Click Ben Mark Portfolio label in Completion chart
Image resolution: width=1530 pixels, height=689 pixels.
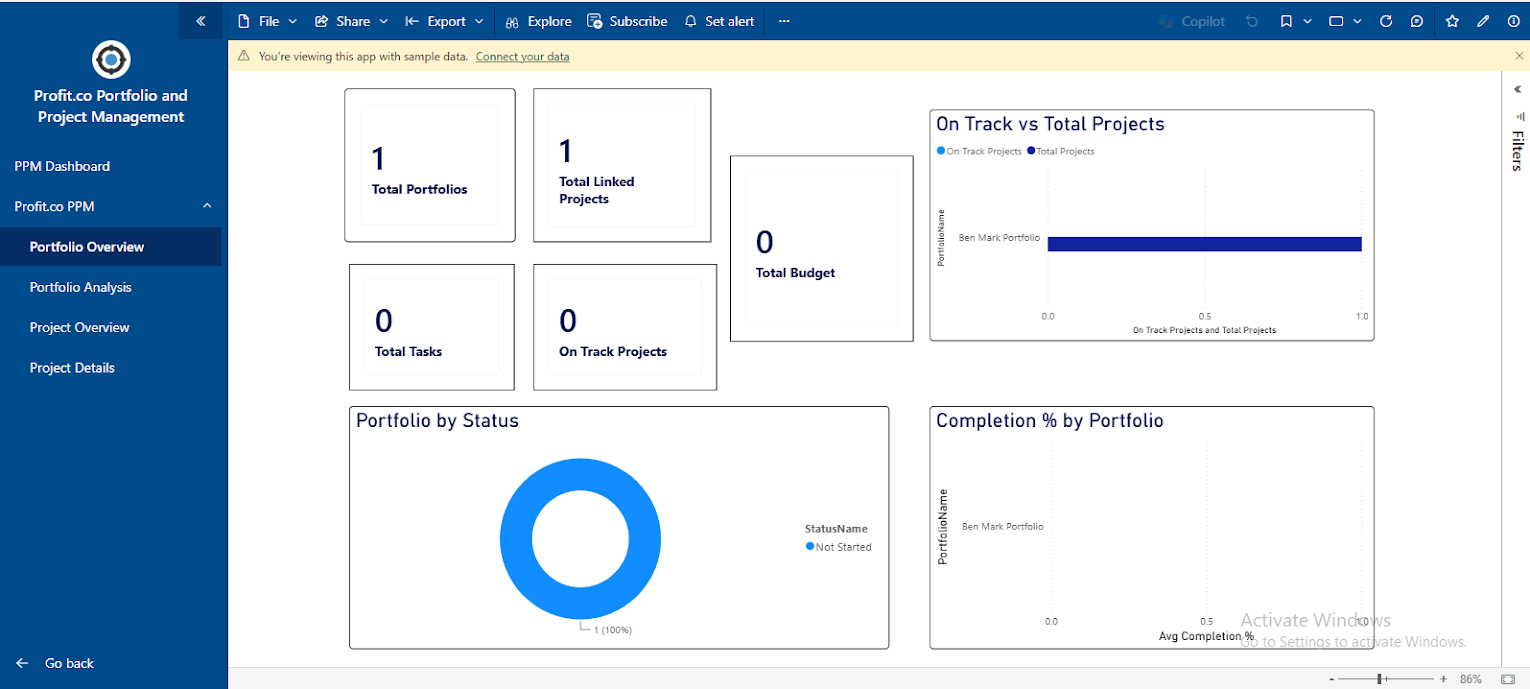1002,526
